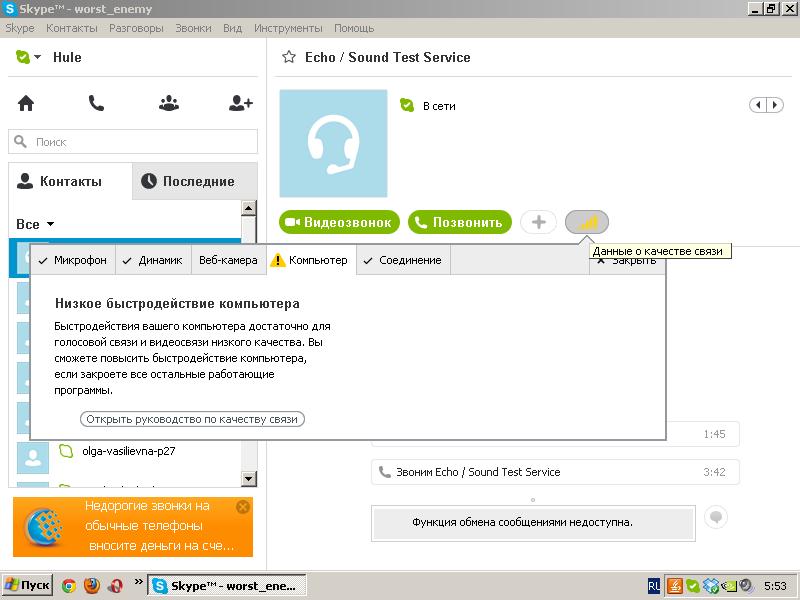This screenshot has width=800, height=600.
Task: Click the green Позвонить call button
Action: [460, 222]
